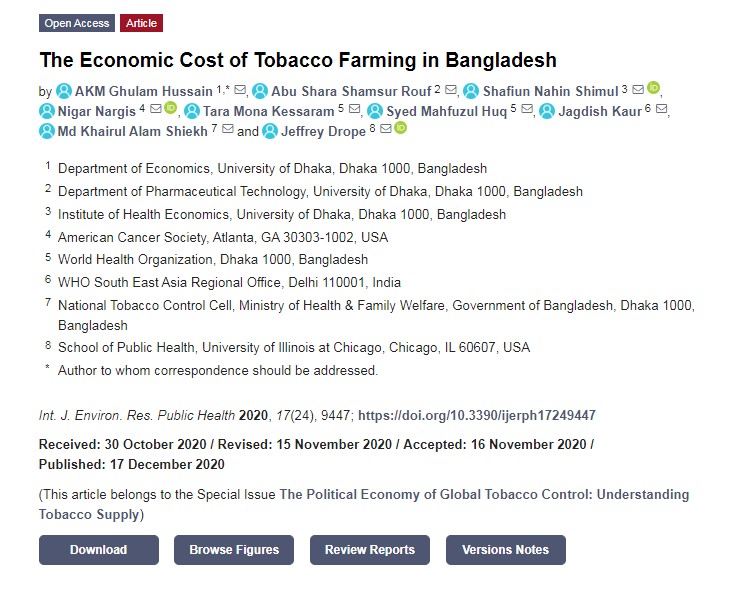Viewport: 729px width, 592px height.
Task: Open the Versions Notes button
Action: click(505, 550)
